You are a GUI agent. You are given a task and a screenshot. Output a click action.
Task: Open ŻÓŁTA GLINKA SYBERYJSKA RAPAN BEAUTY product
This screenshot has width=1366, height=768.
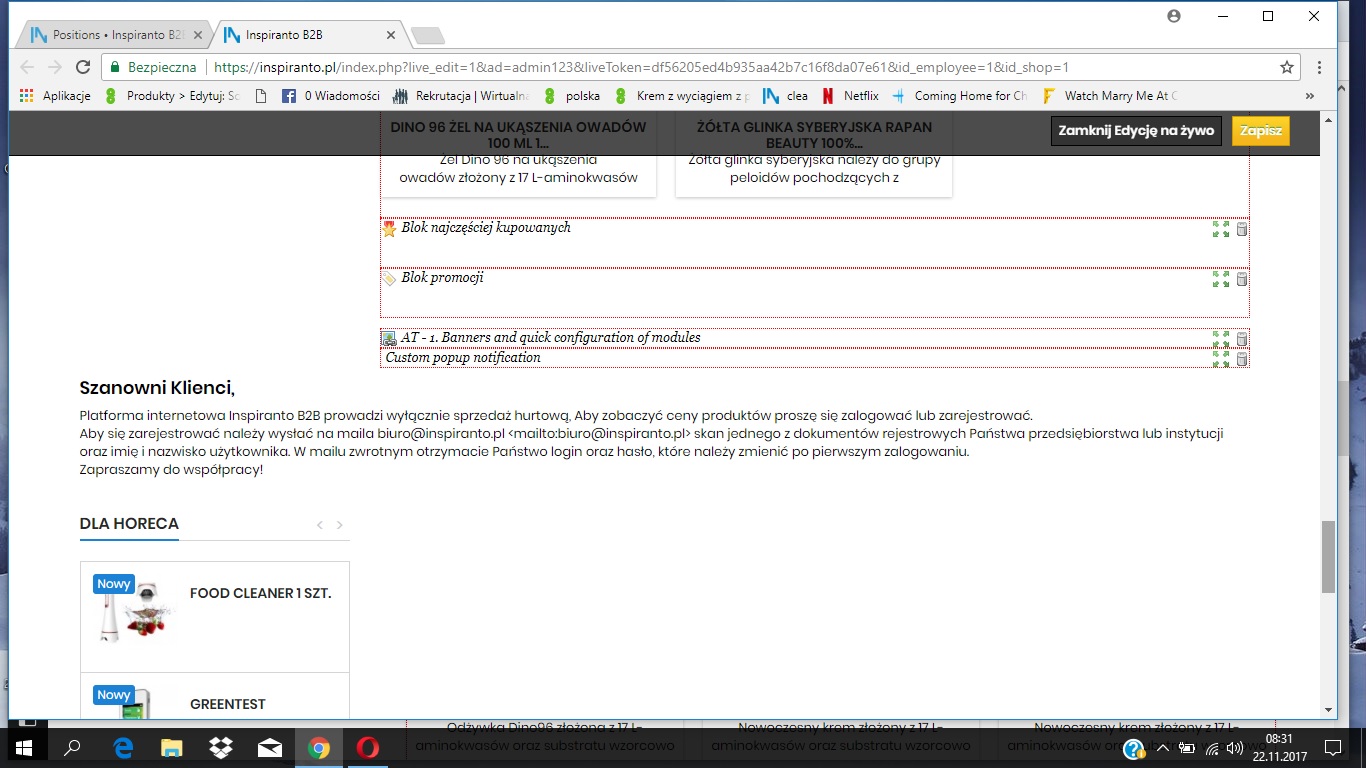814,135
